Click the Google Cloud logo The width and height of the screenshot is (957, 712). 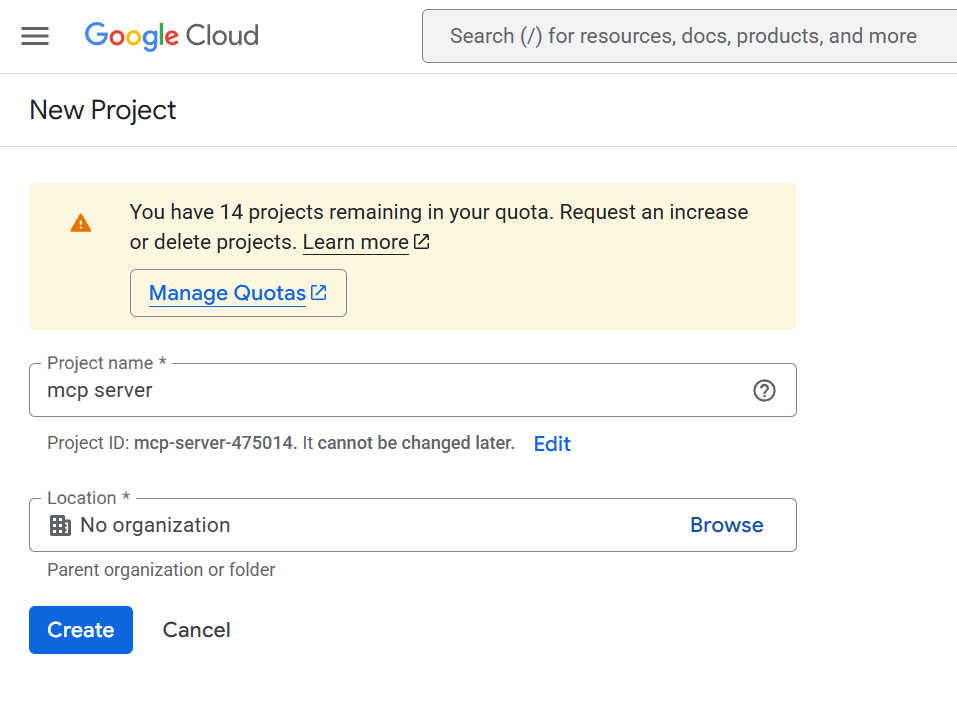coord(172,36)
